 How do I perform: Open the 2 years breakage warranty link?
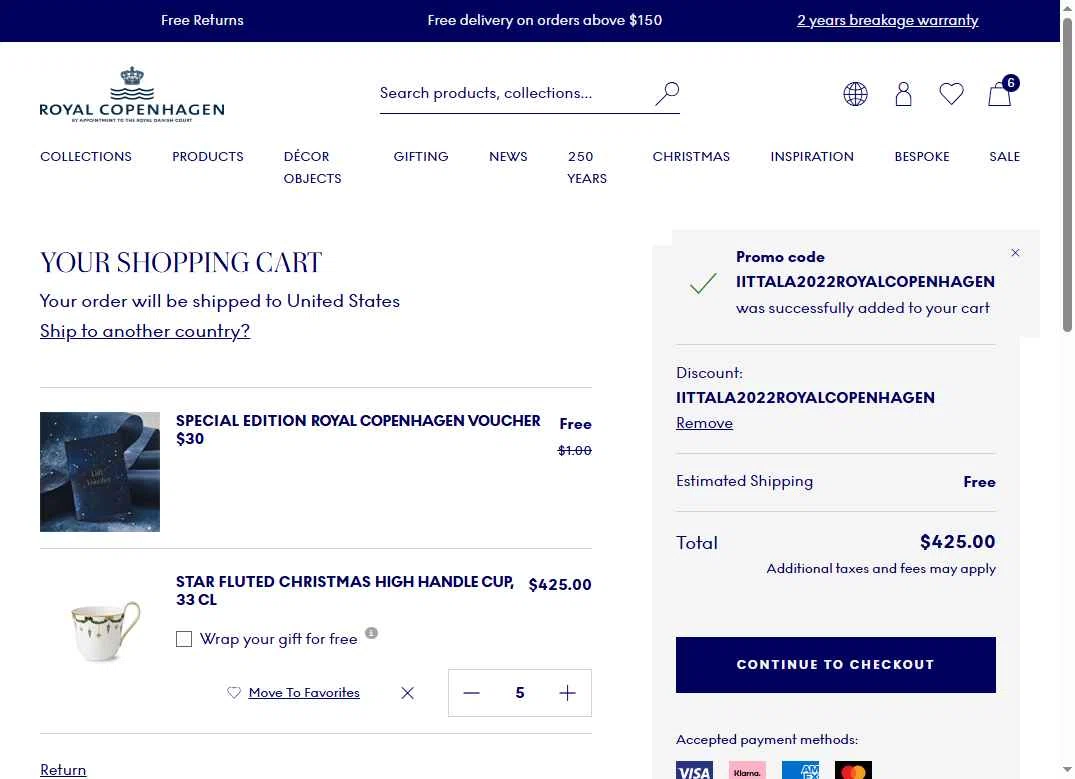coord(887,20)
